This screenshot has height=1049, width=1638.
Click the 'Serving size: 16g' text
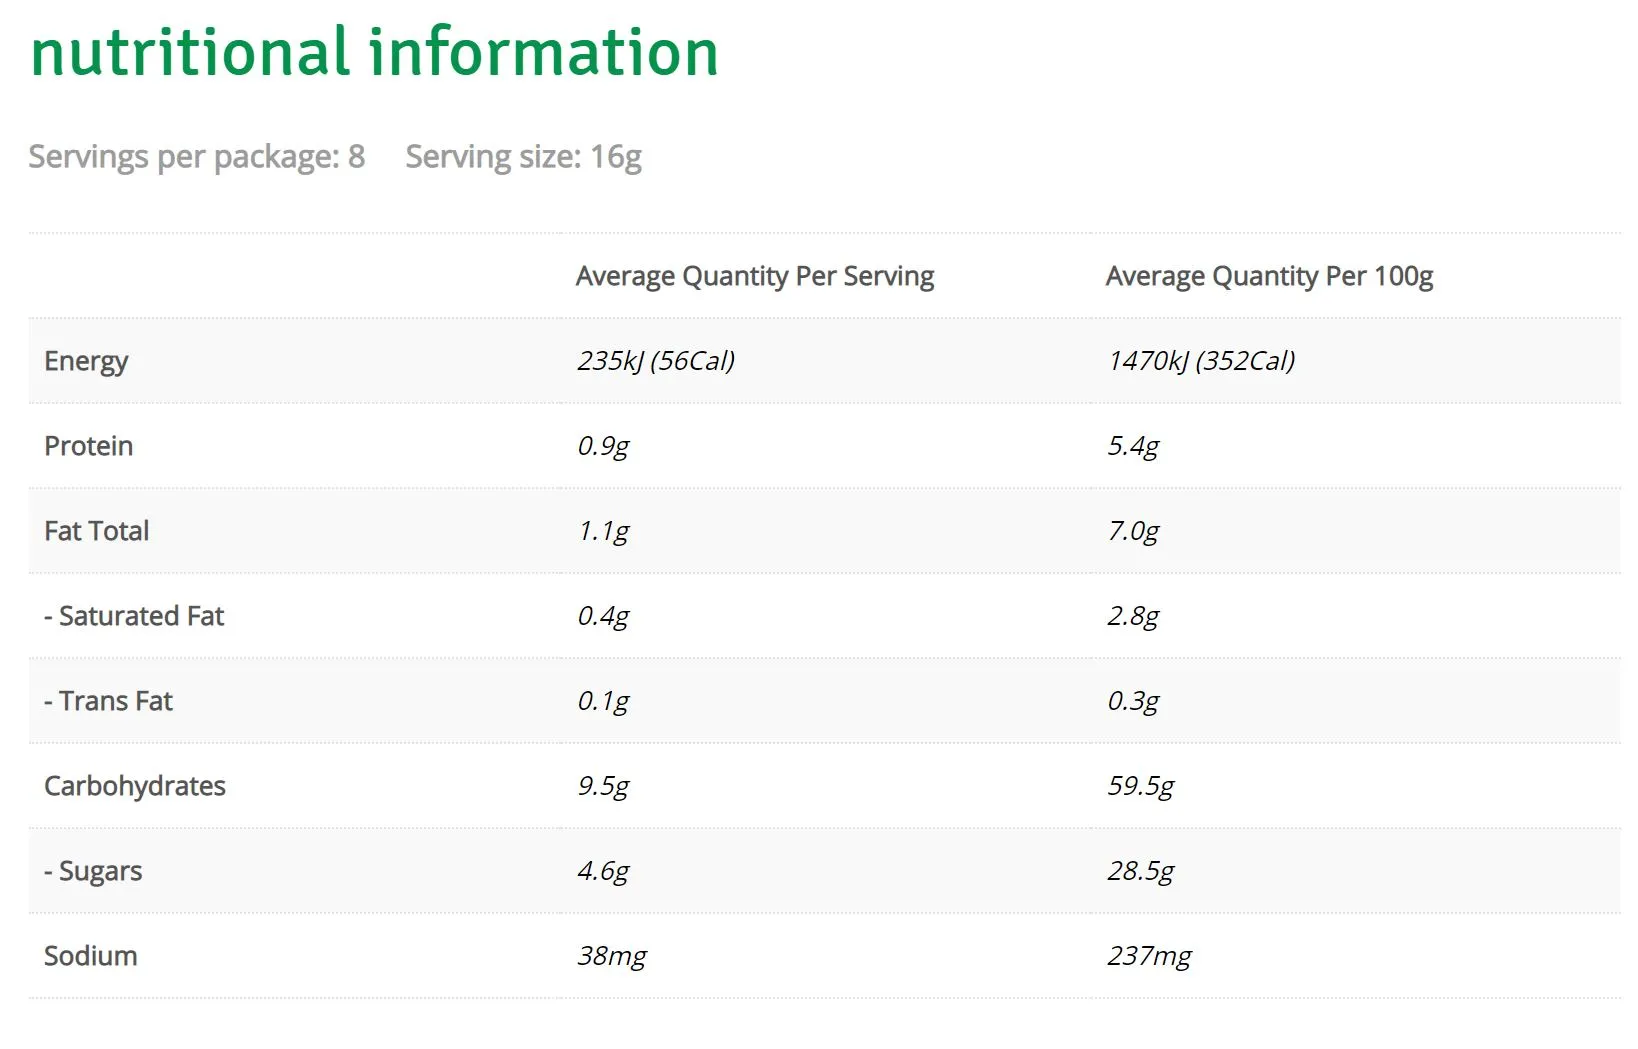coord(523,157)
